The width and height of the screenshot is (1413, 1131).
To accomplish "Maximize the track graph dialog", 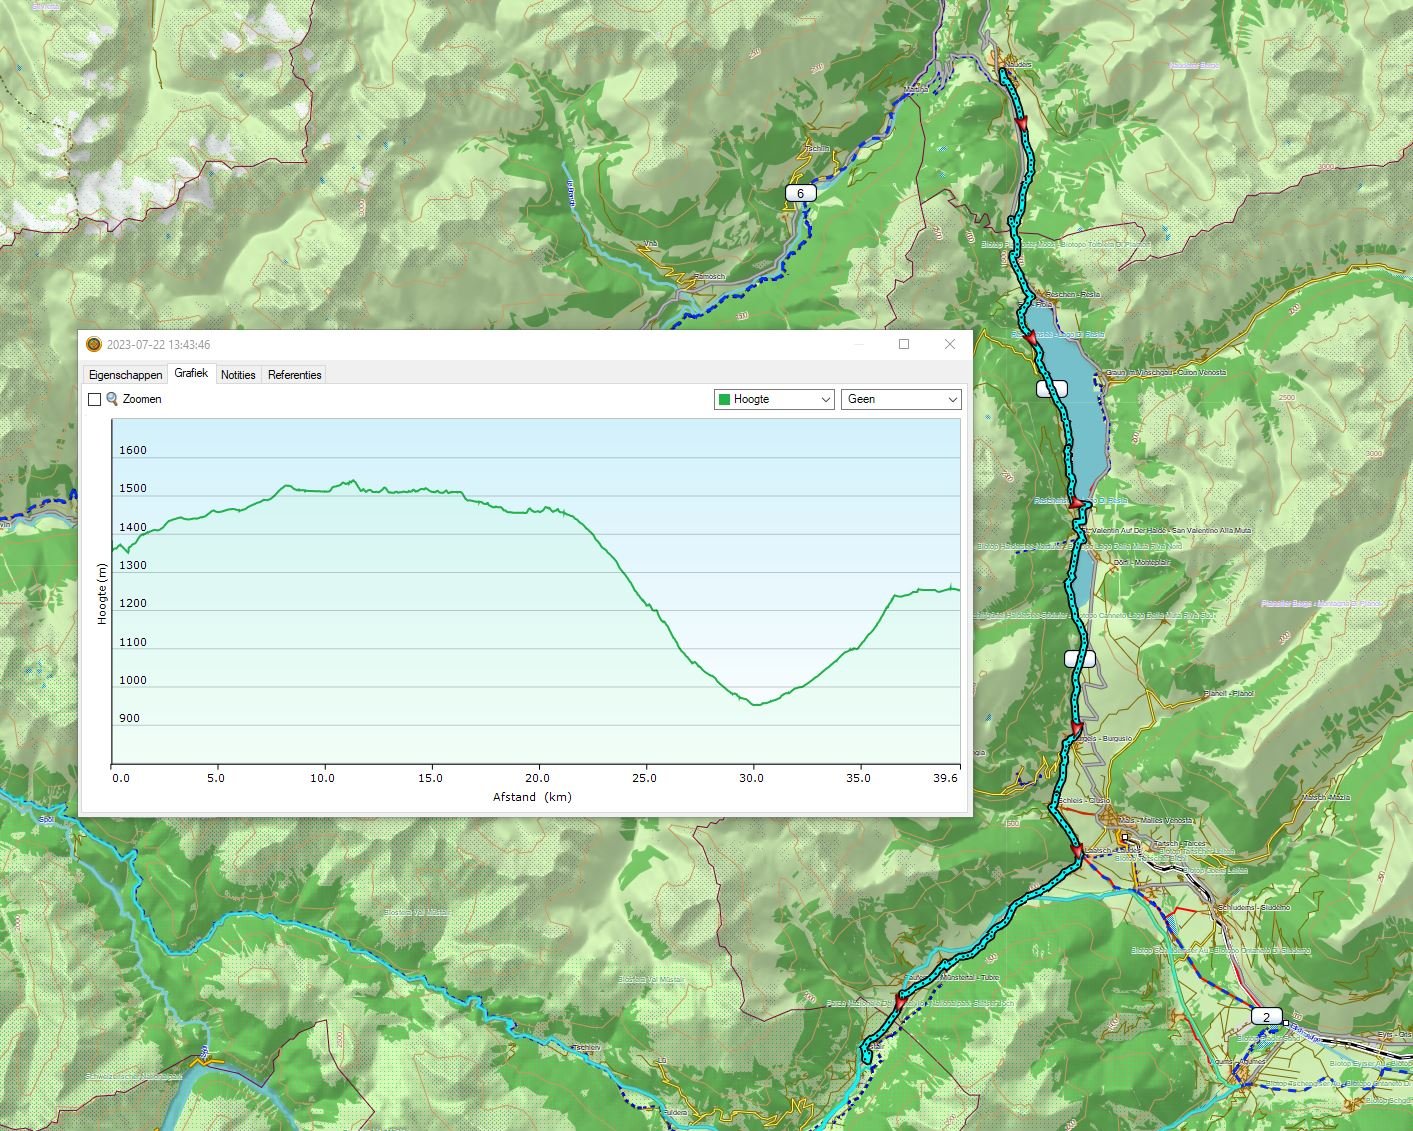I will (x=904, y=344).
